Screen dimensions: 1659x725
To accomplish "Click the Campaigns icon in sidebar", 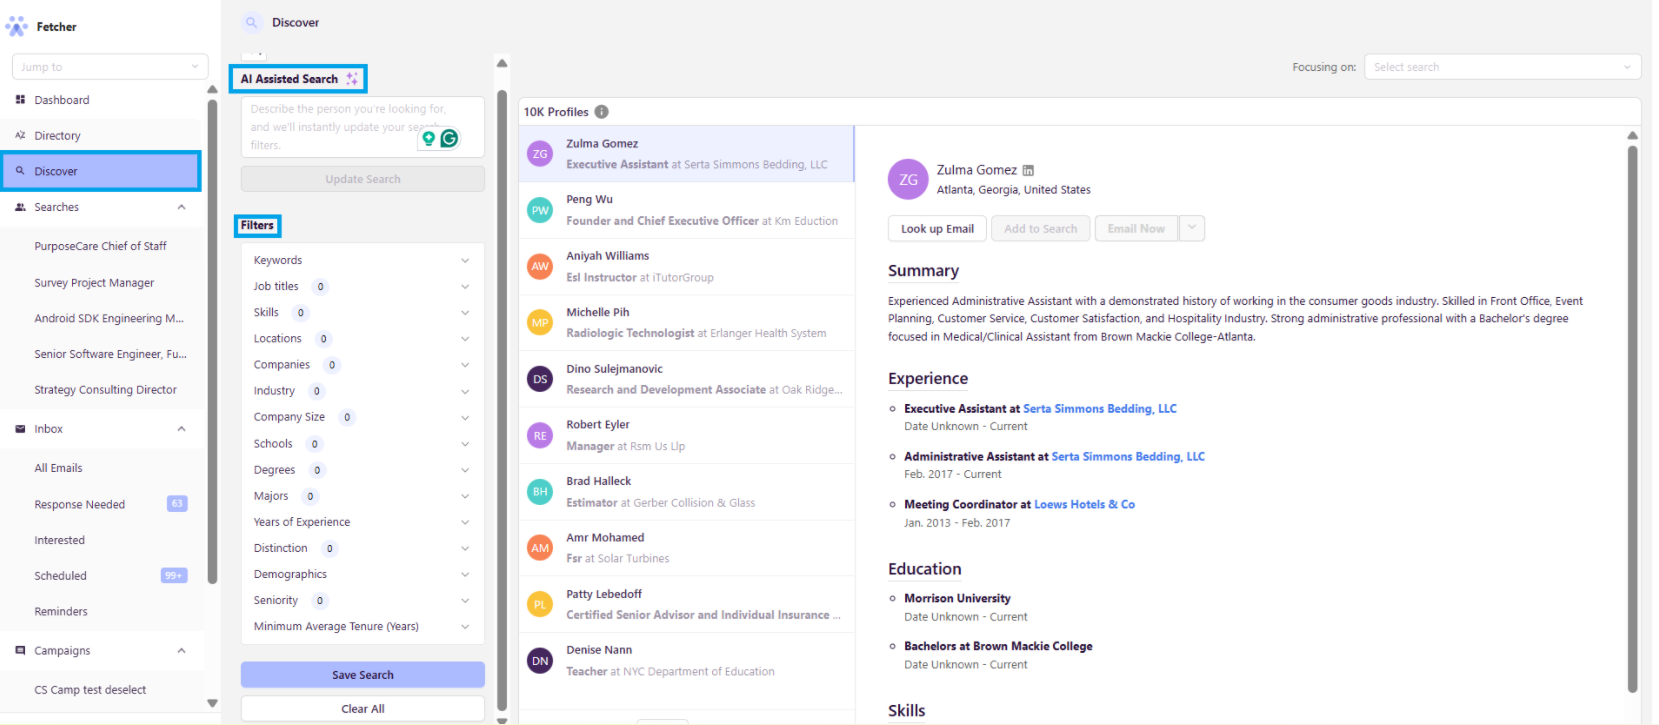I will pyautogui.click(x=20, y=650).
